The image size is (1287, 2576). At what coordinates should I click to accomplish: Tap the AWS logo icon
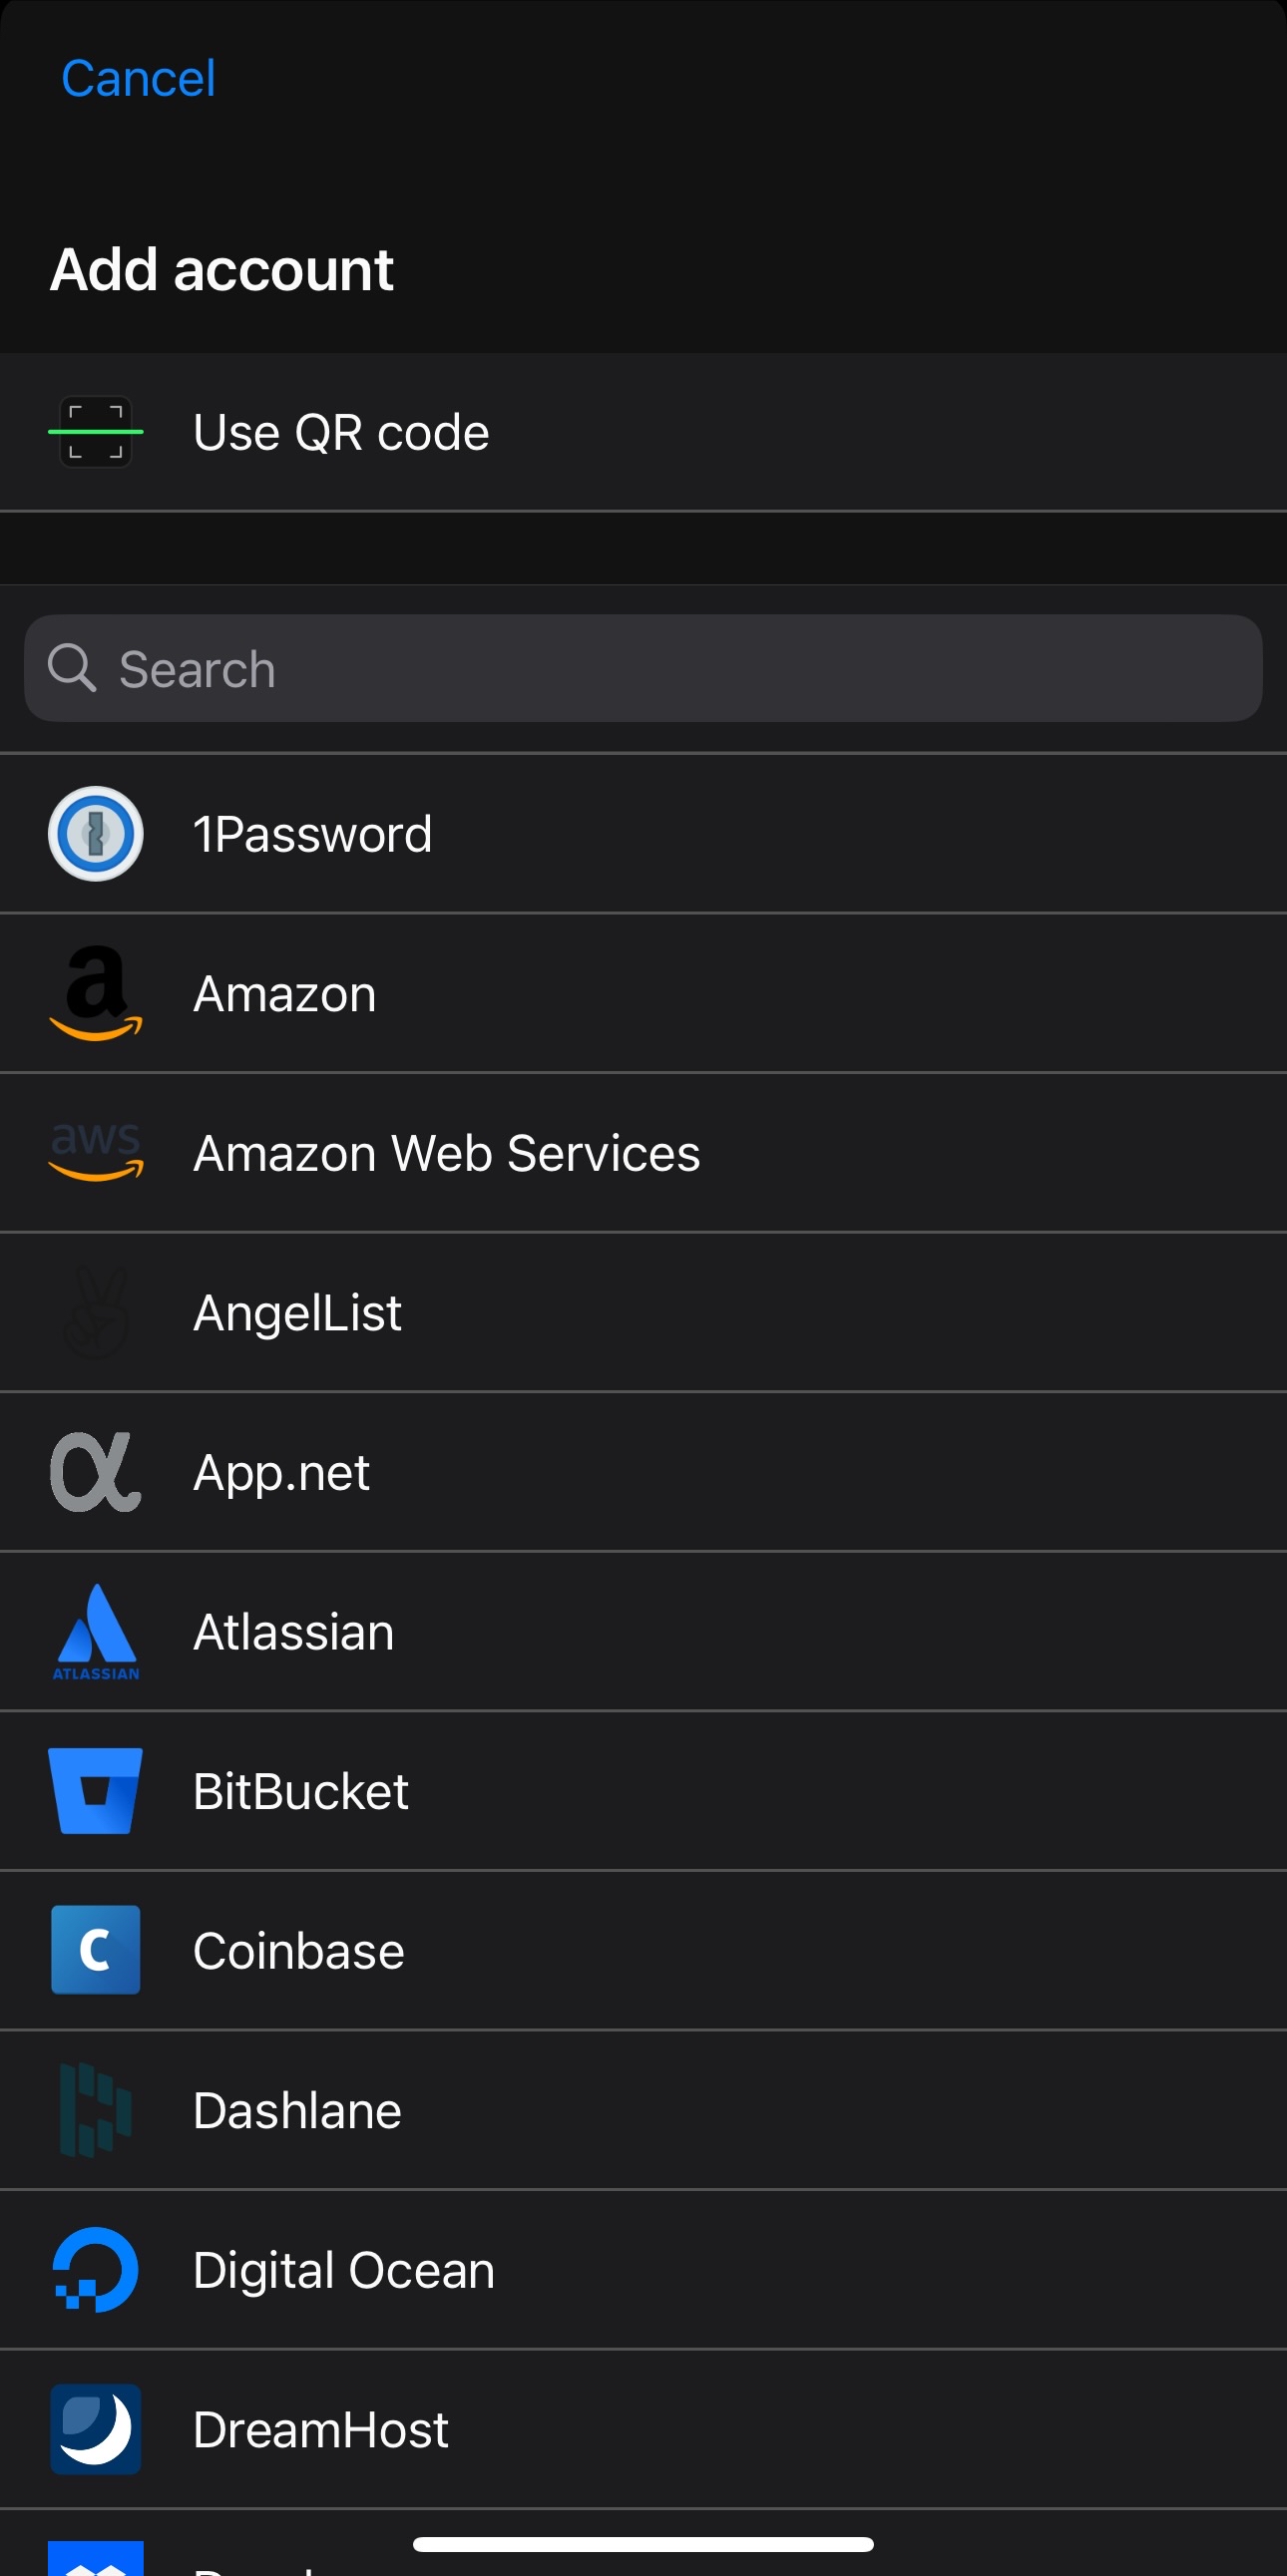[96, 1152]
